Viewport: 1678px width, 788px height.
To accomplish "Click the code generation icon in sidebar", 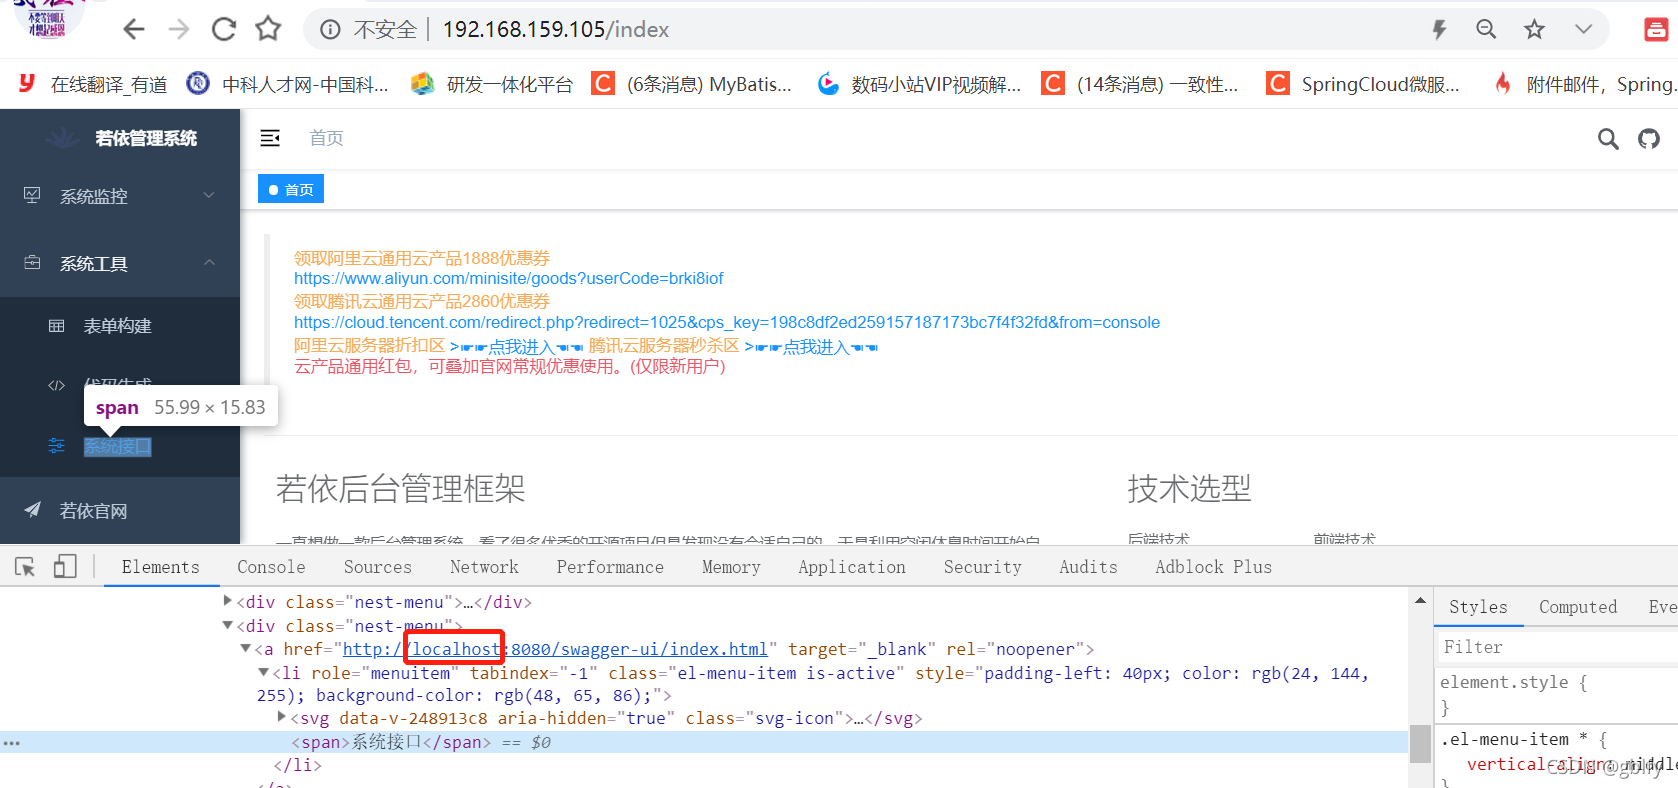I will pyautogui.click(x=57, y=385).
